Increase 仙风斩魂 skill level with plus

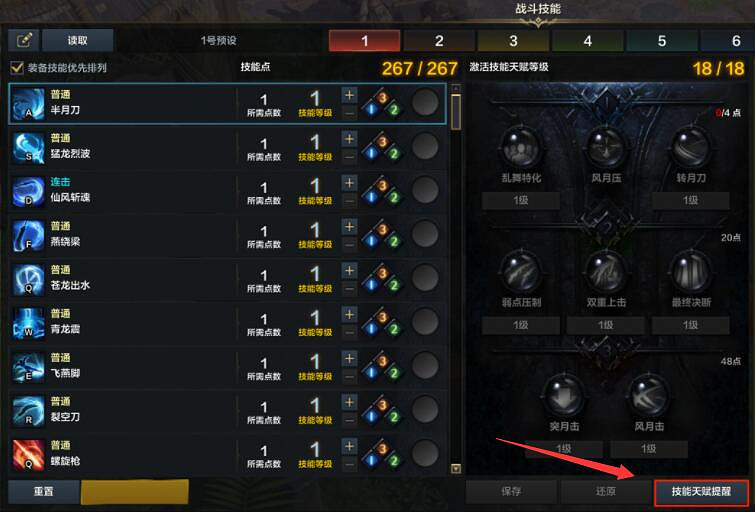[350, 183]
